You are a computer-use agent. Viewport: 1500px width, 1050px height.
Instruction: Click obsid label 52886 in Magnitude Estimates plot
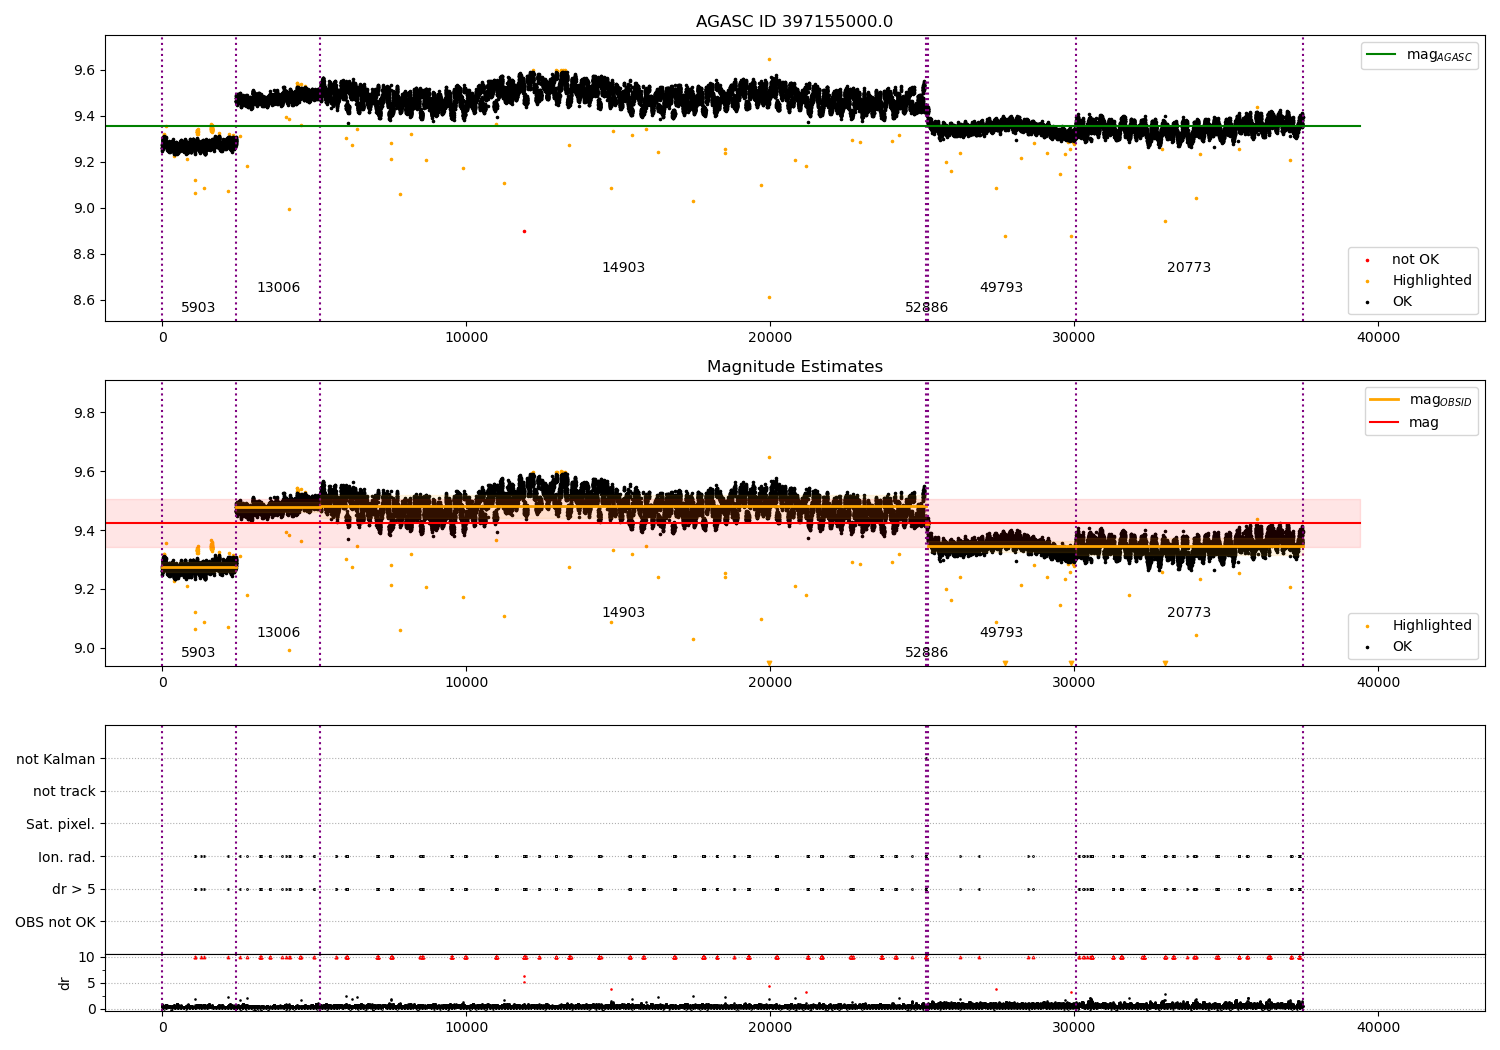926,652
